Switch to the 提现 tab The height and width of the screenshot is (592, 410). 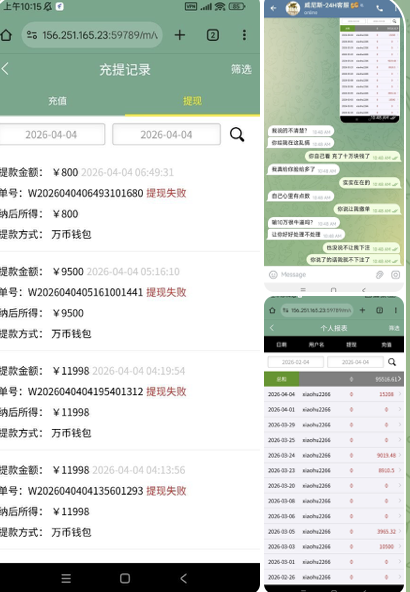[x=193, y=101]
